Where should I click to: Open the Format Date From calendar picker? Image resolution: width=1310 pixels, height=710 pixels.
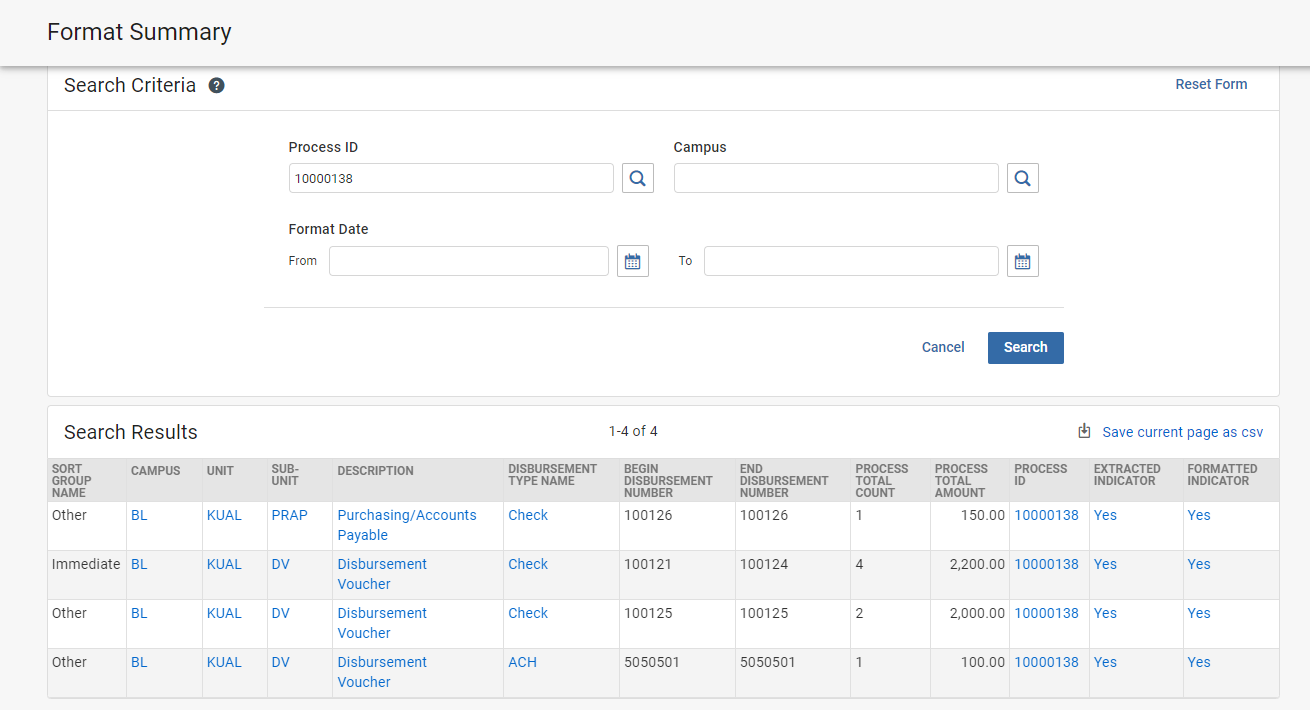pos(632,261)
